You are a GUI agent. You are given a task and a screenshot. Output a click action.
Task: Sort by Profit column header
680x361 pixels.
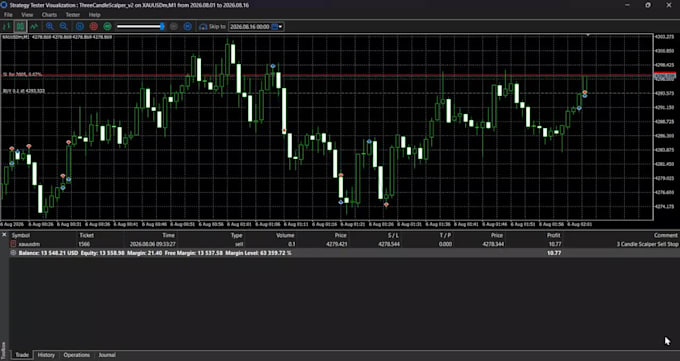point(554,235)
